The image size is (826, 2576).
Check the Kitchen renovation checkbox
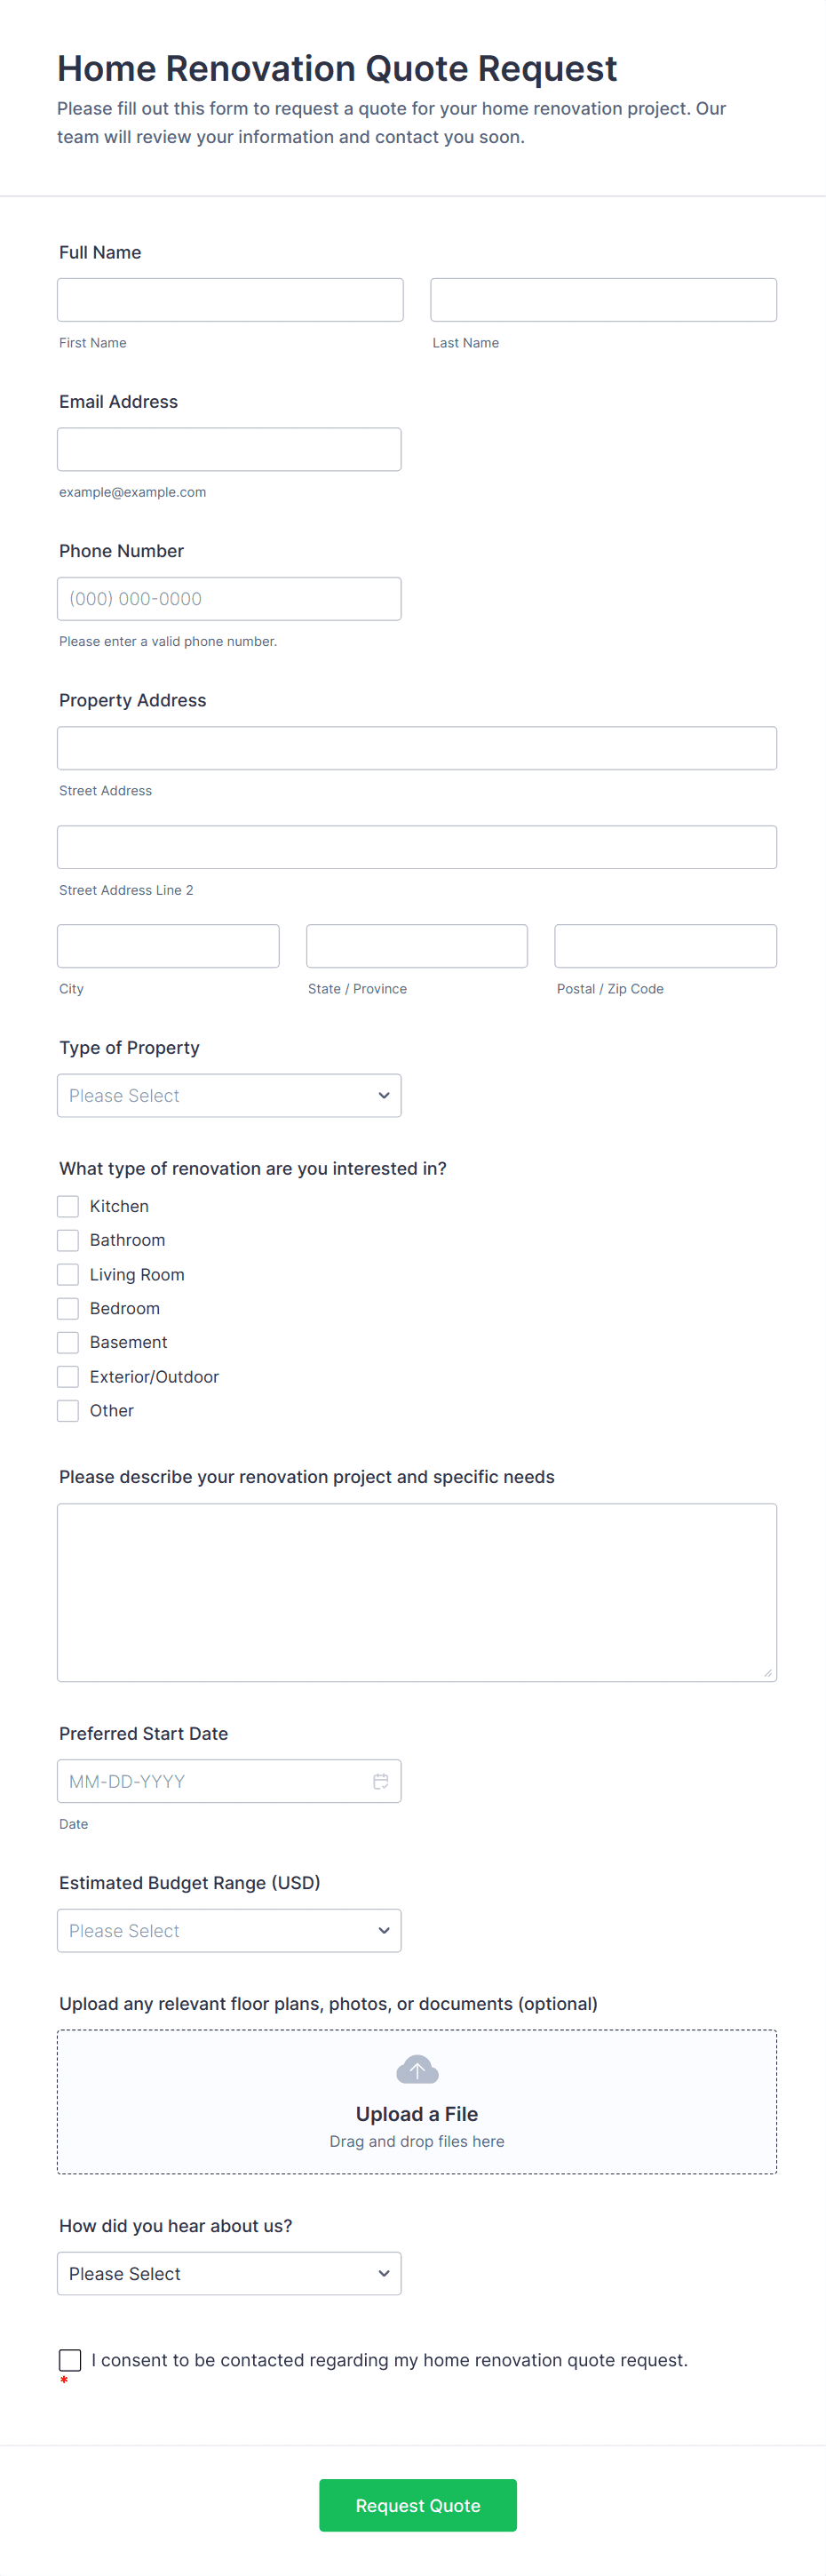pyautogui.click(x=68, y=1206)
